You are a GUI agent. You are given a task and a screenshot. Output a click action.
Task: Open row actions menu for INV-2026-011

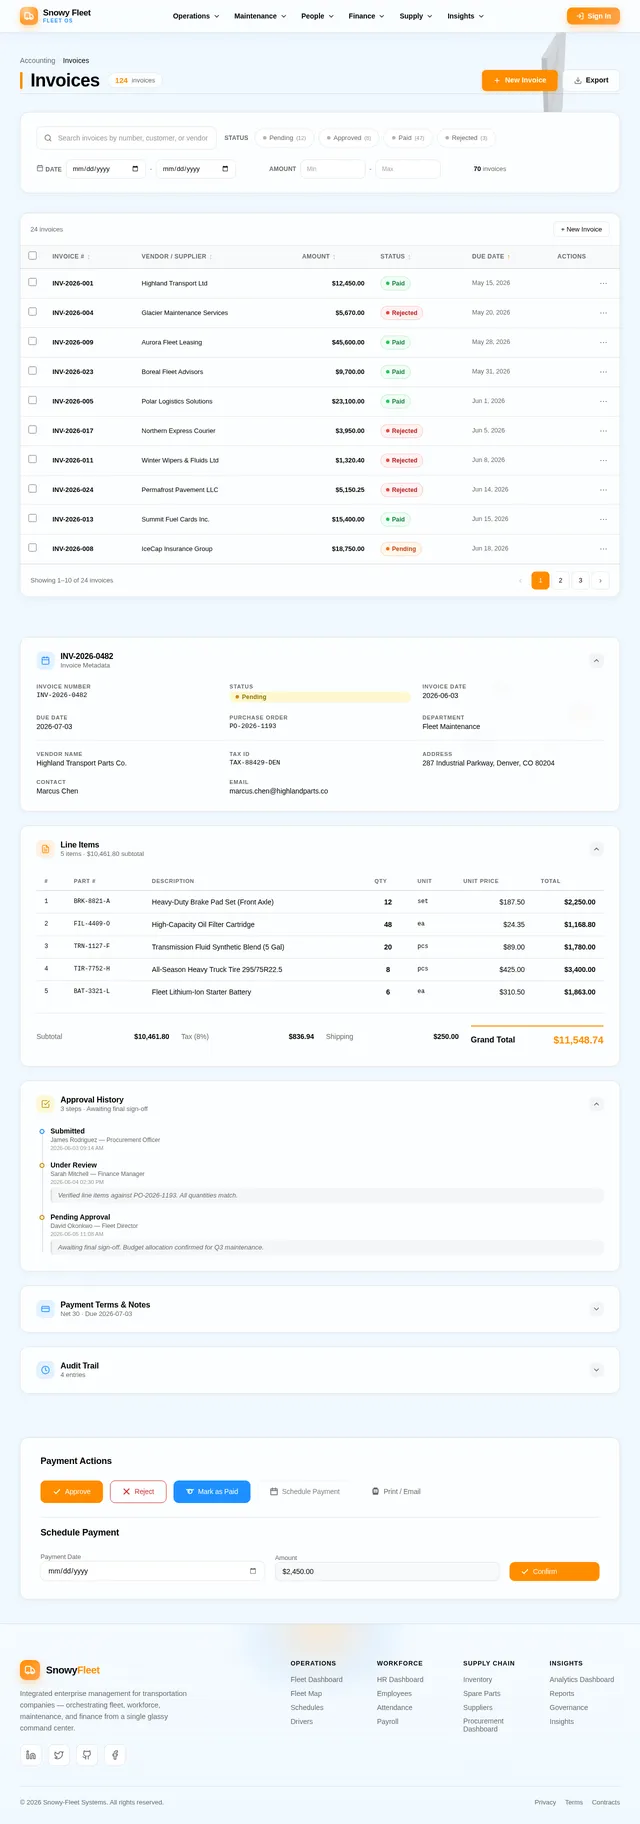click(603, 460)
